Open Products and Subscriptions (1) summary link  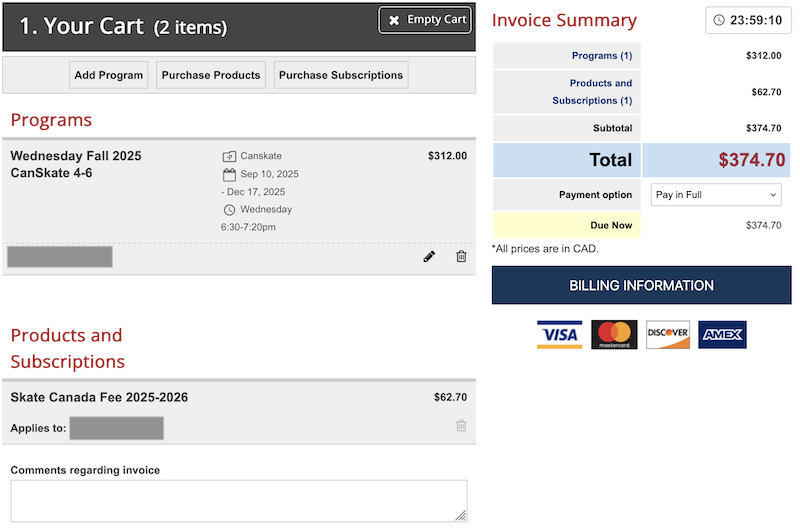click(600, 92)
